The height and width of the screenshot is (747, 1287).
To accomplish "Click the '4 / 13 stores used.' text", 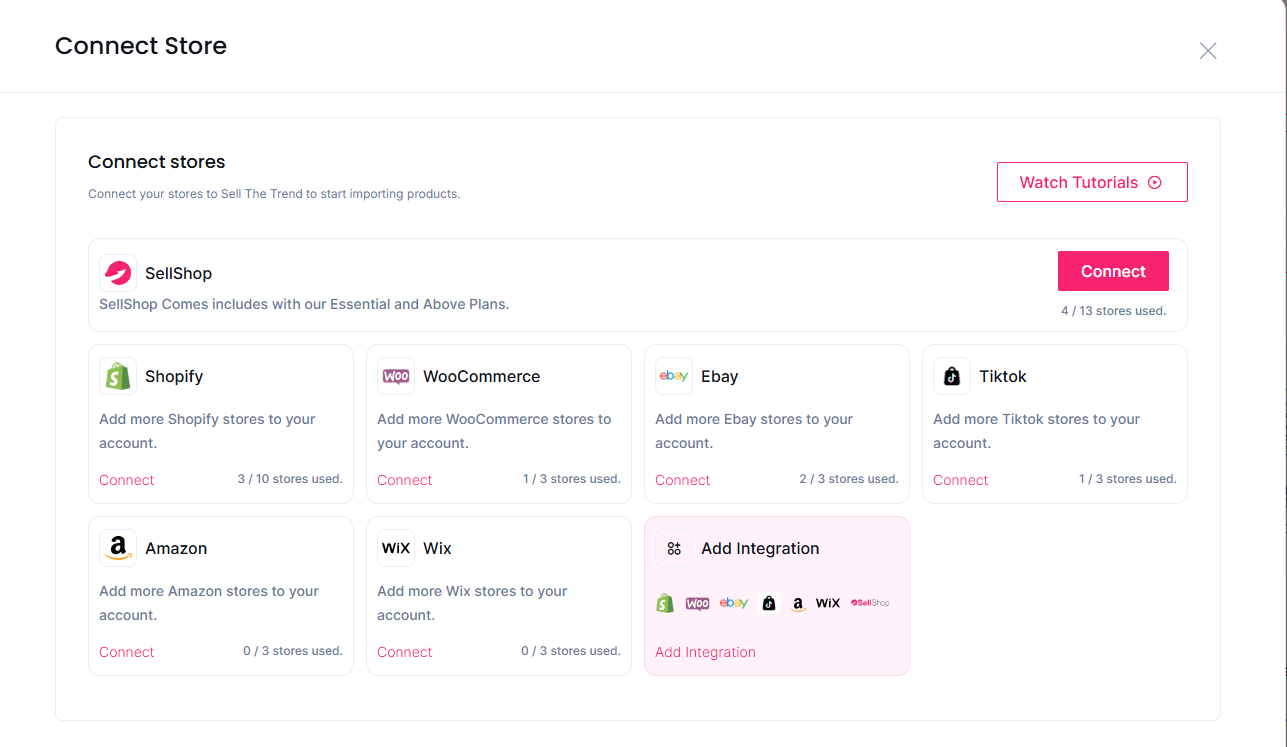I will pos(1113,311).
